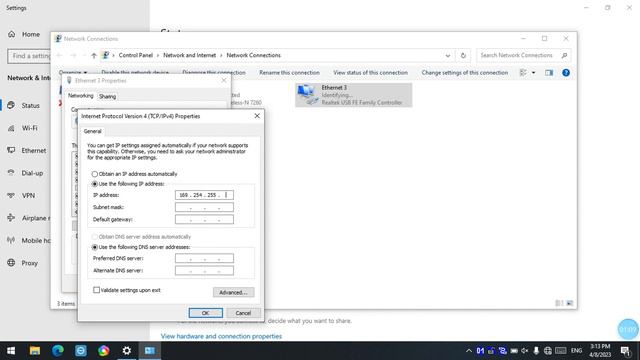Open the notification center icon

click(x=625, y=351)
